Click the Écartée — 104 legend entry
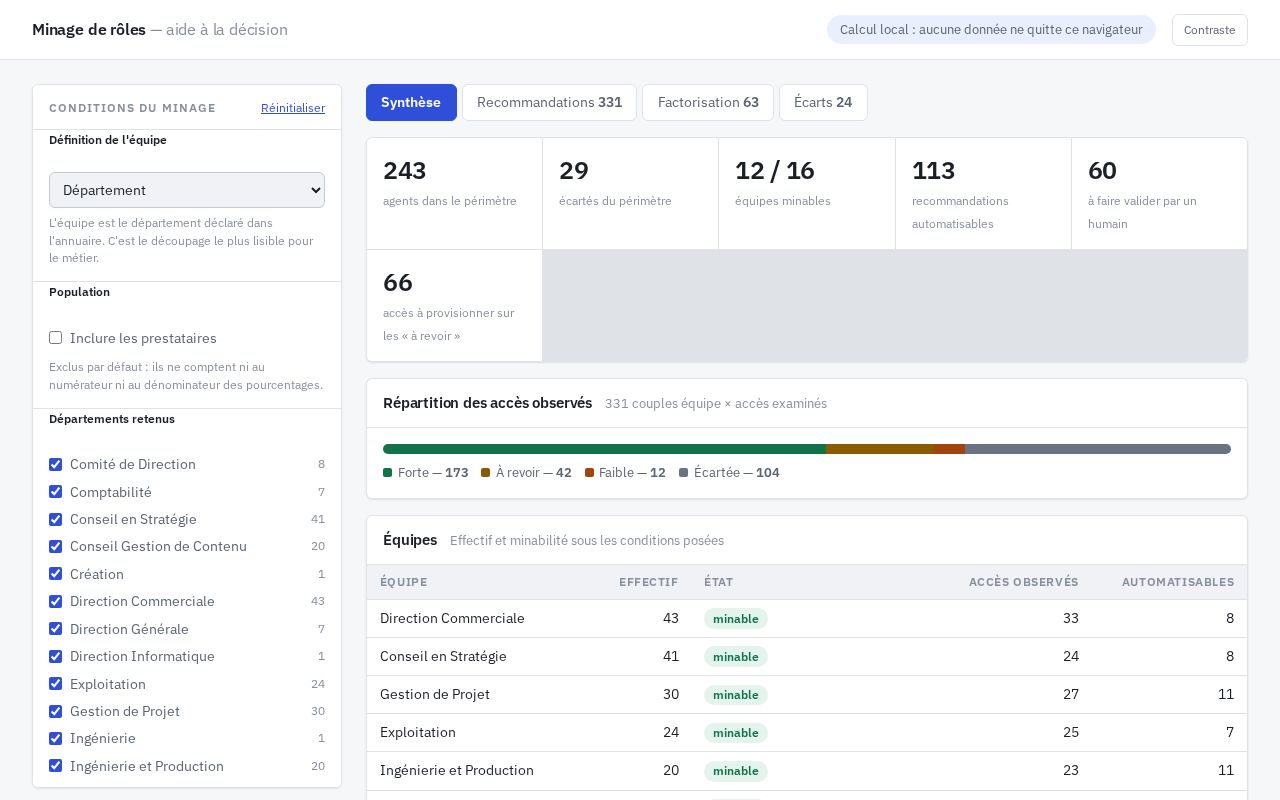The height and width of the screenshot is (800, 1280). (729, 472)
